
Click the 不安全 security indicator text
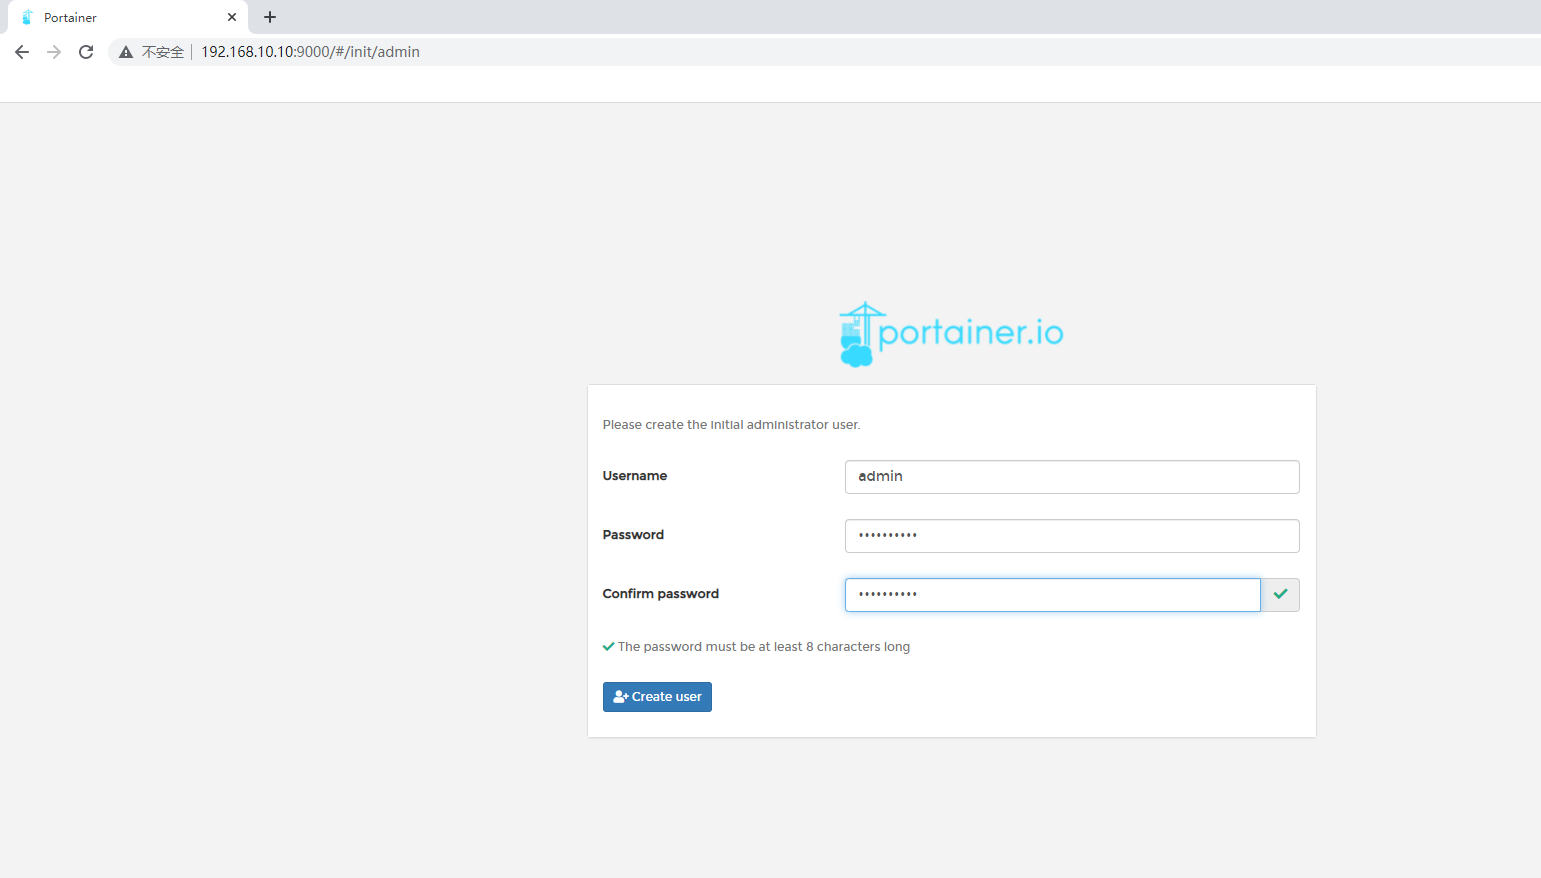click(x=163, y=52)
